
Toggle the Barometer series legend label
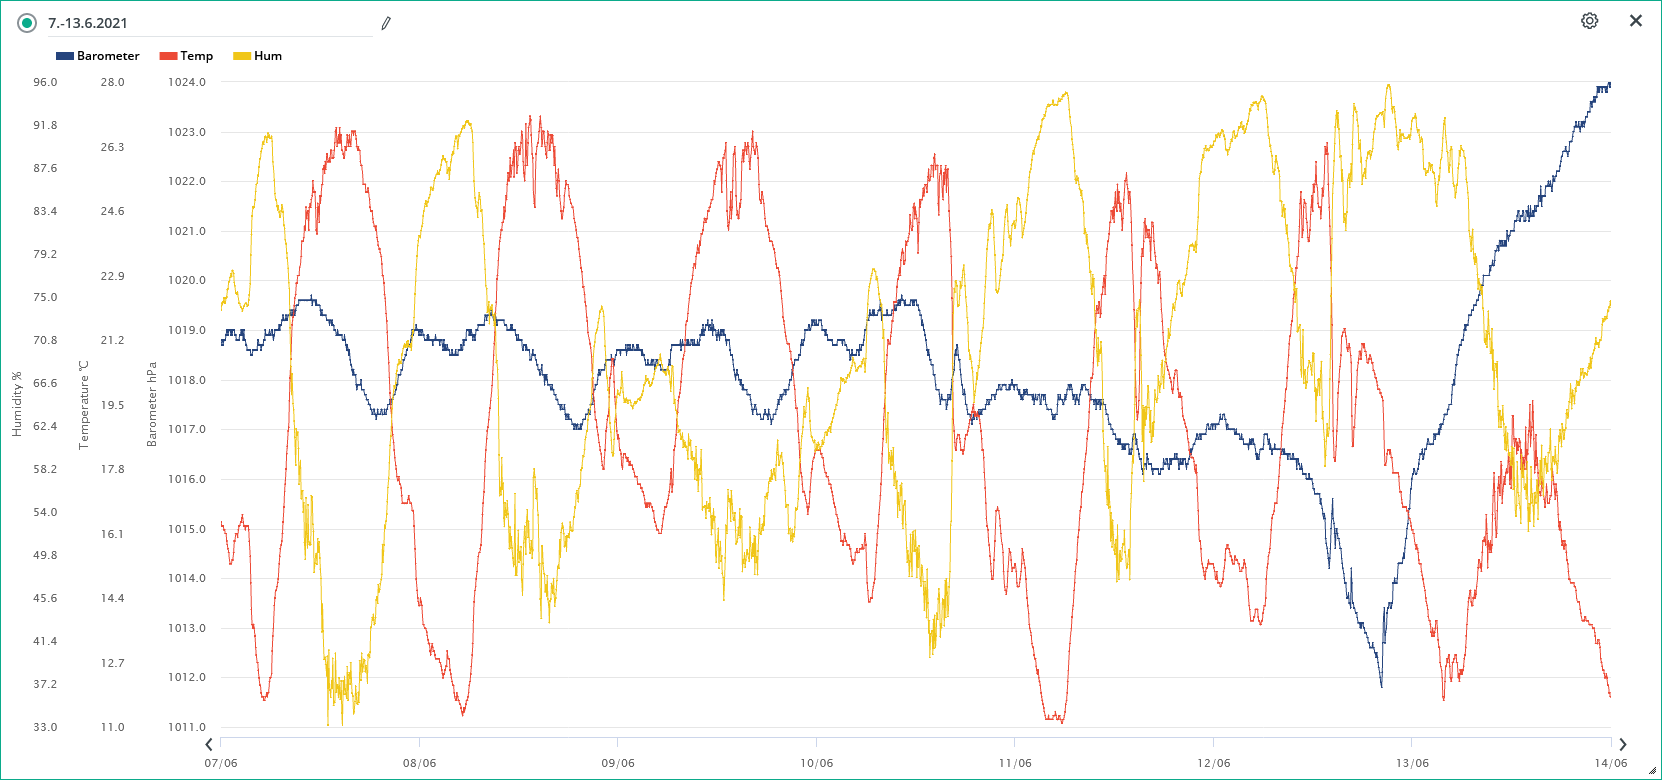coord(108,56)
